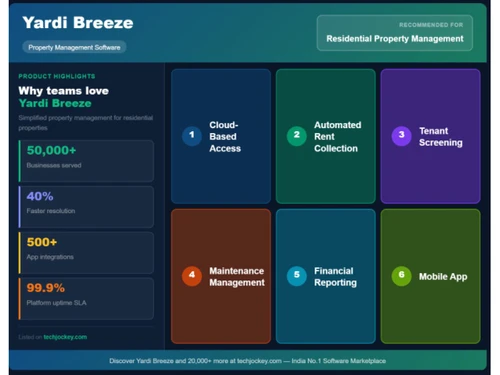Click the Residential Property Management recommendation text

click(x=395, y=39)
